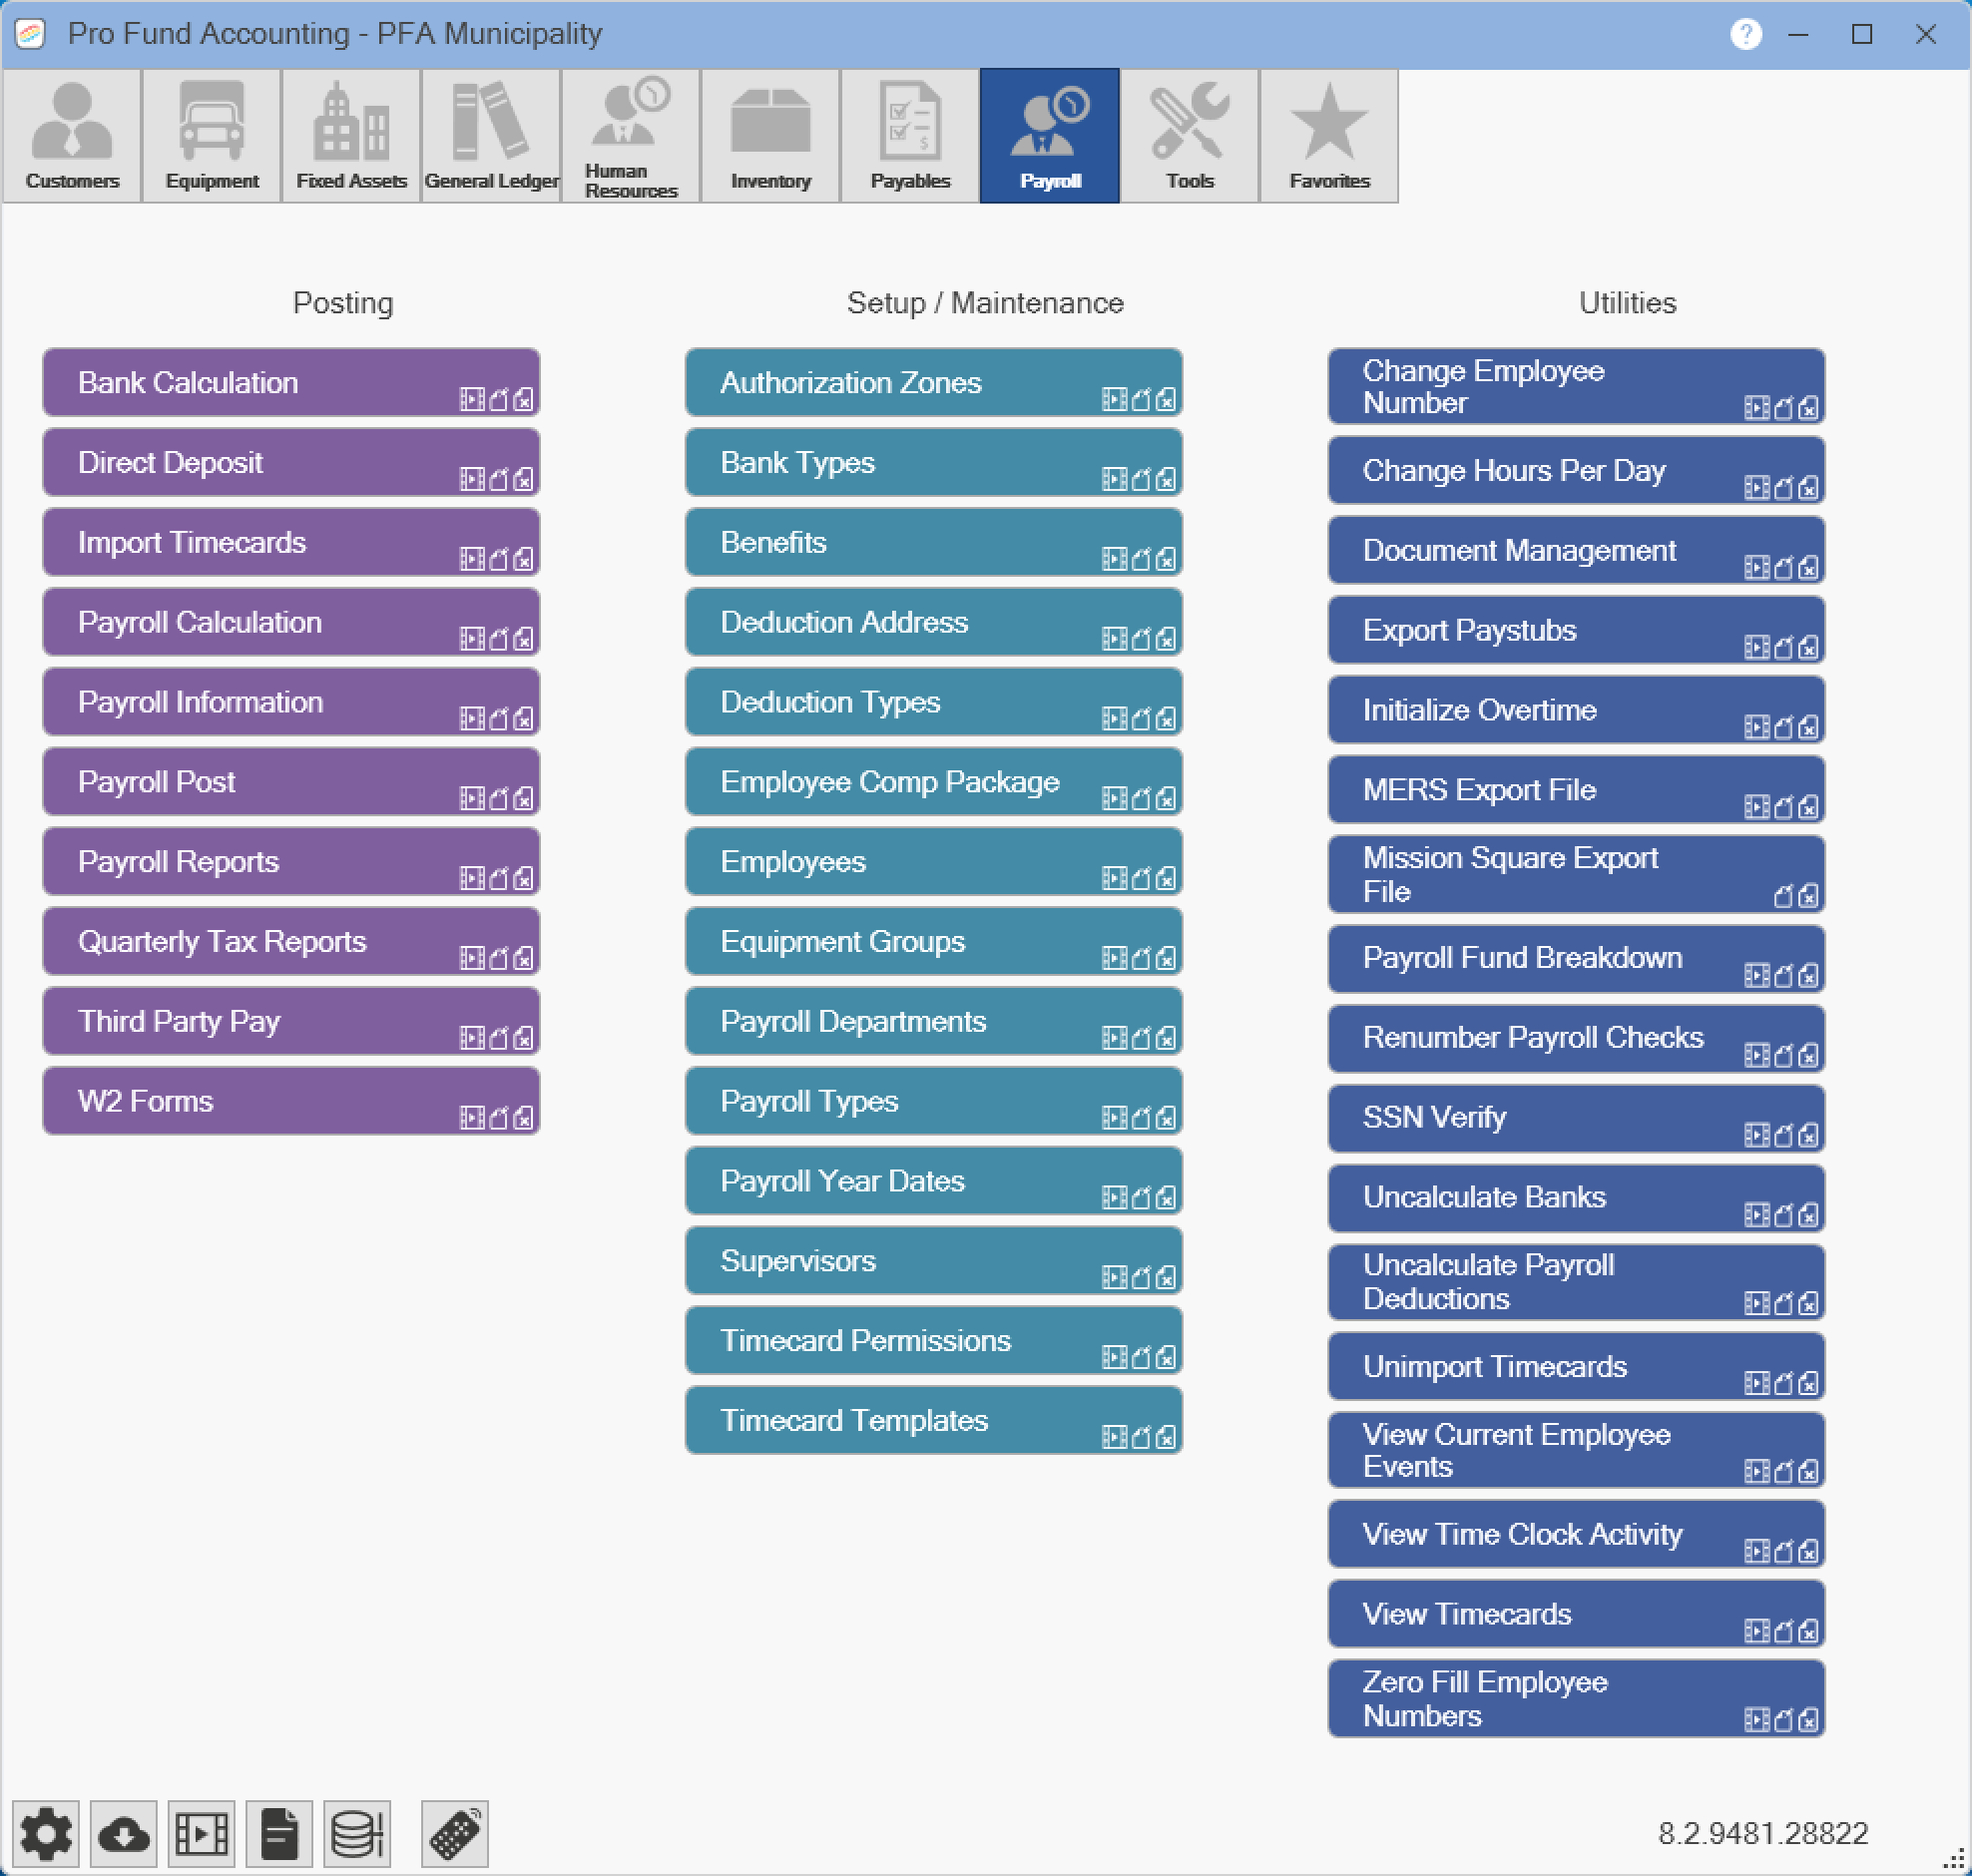
Task: Click video icon on Export Paystubs button
Action: (x=1757, y=648)
